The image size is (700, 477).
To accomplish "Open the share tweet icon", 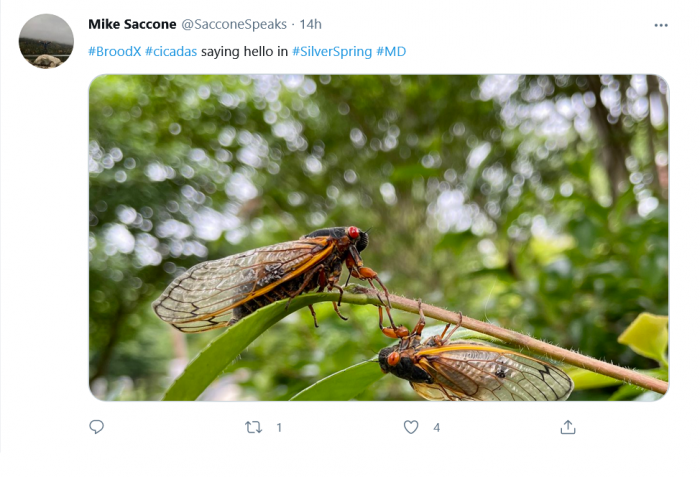I will [568, 427].
